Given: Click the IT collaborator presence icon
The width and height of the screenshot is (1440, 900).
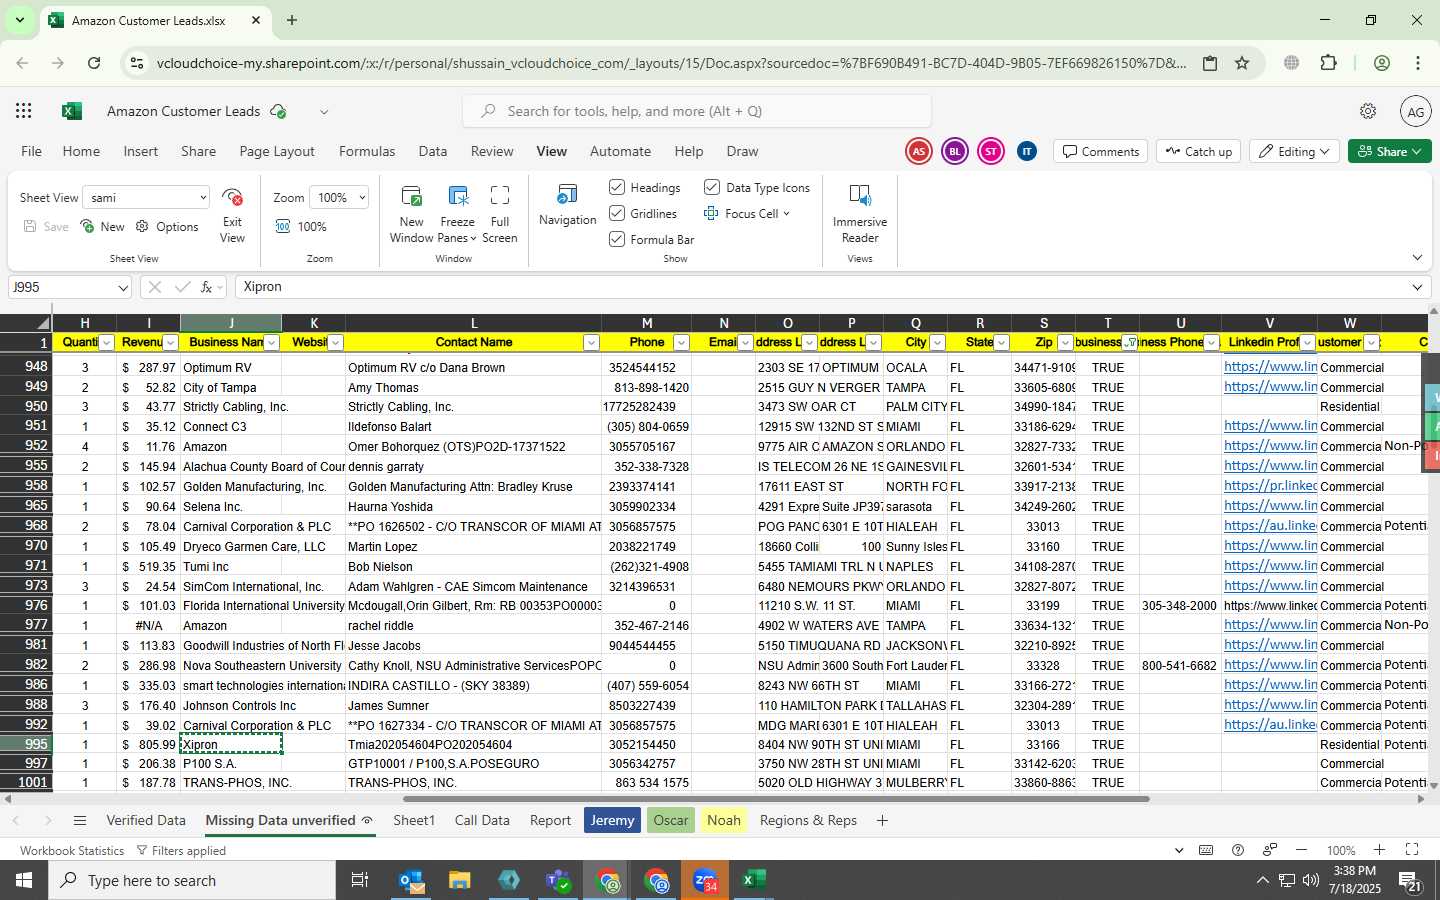Looking at the screenshot, I should (x=1026, y=151).
